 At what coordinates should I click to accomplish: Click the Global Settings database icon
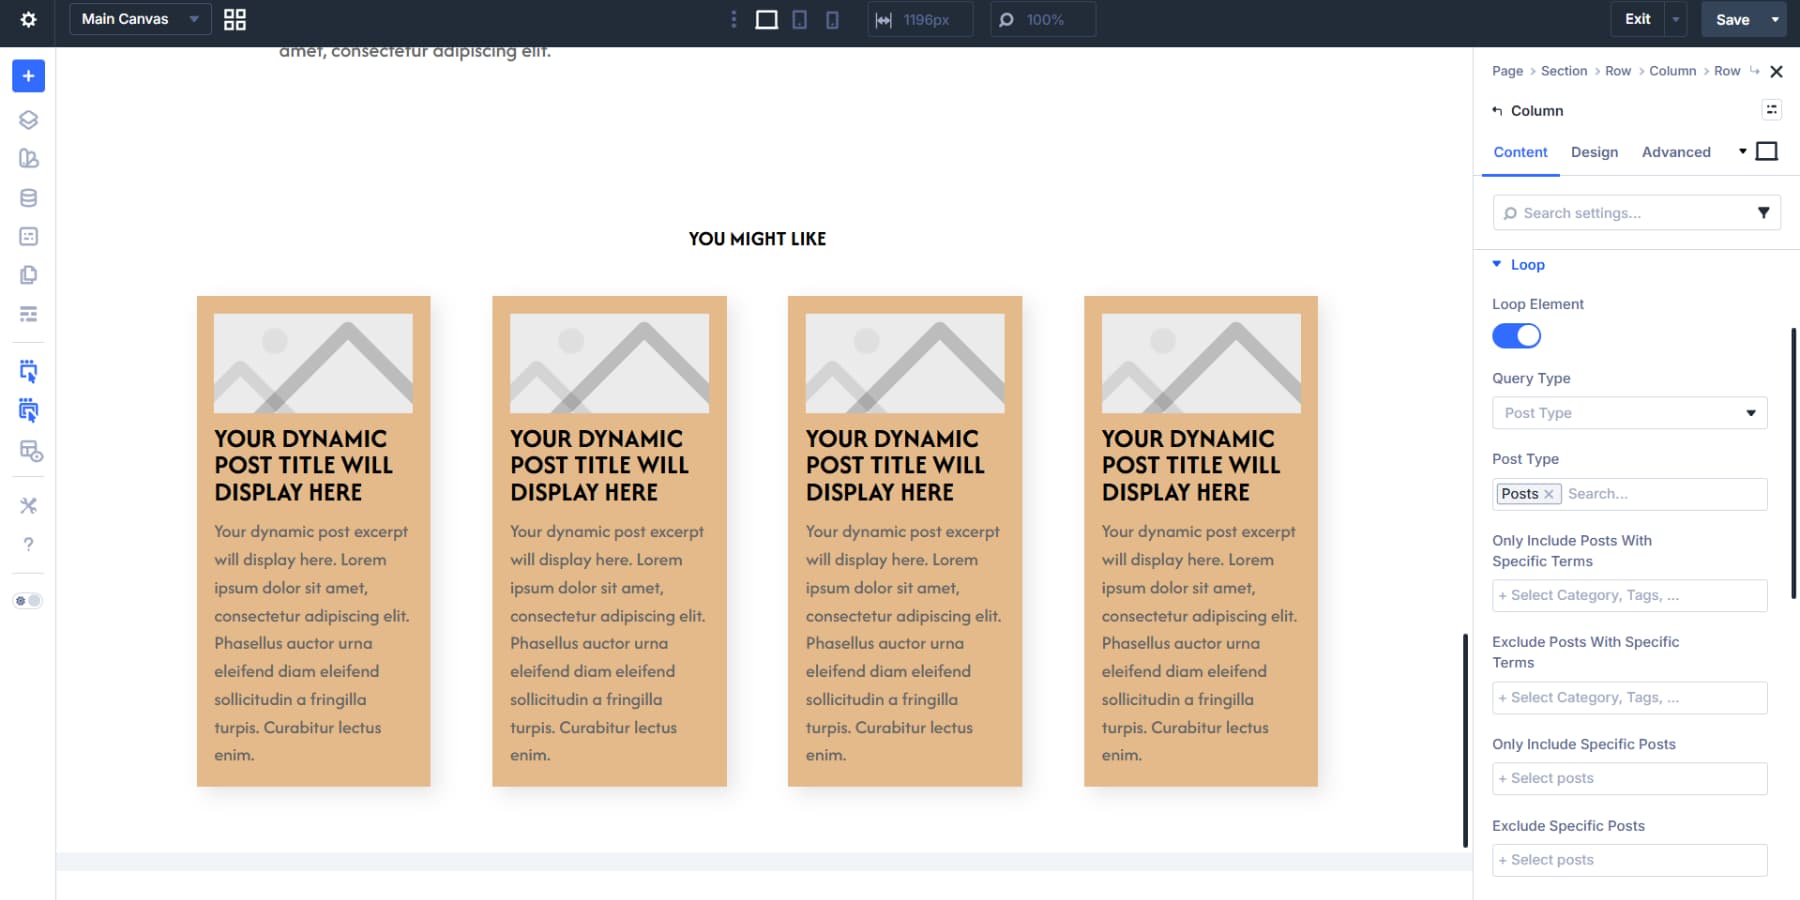click(28, 197)
